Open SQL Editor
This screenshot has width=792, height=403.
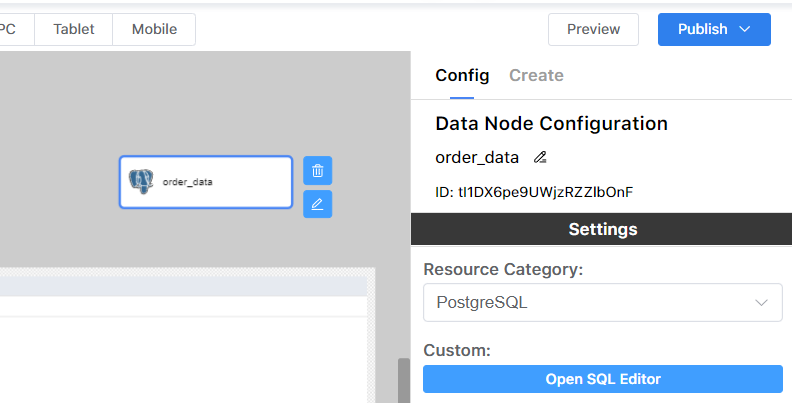[602, 379]
